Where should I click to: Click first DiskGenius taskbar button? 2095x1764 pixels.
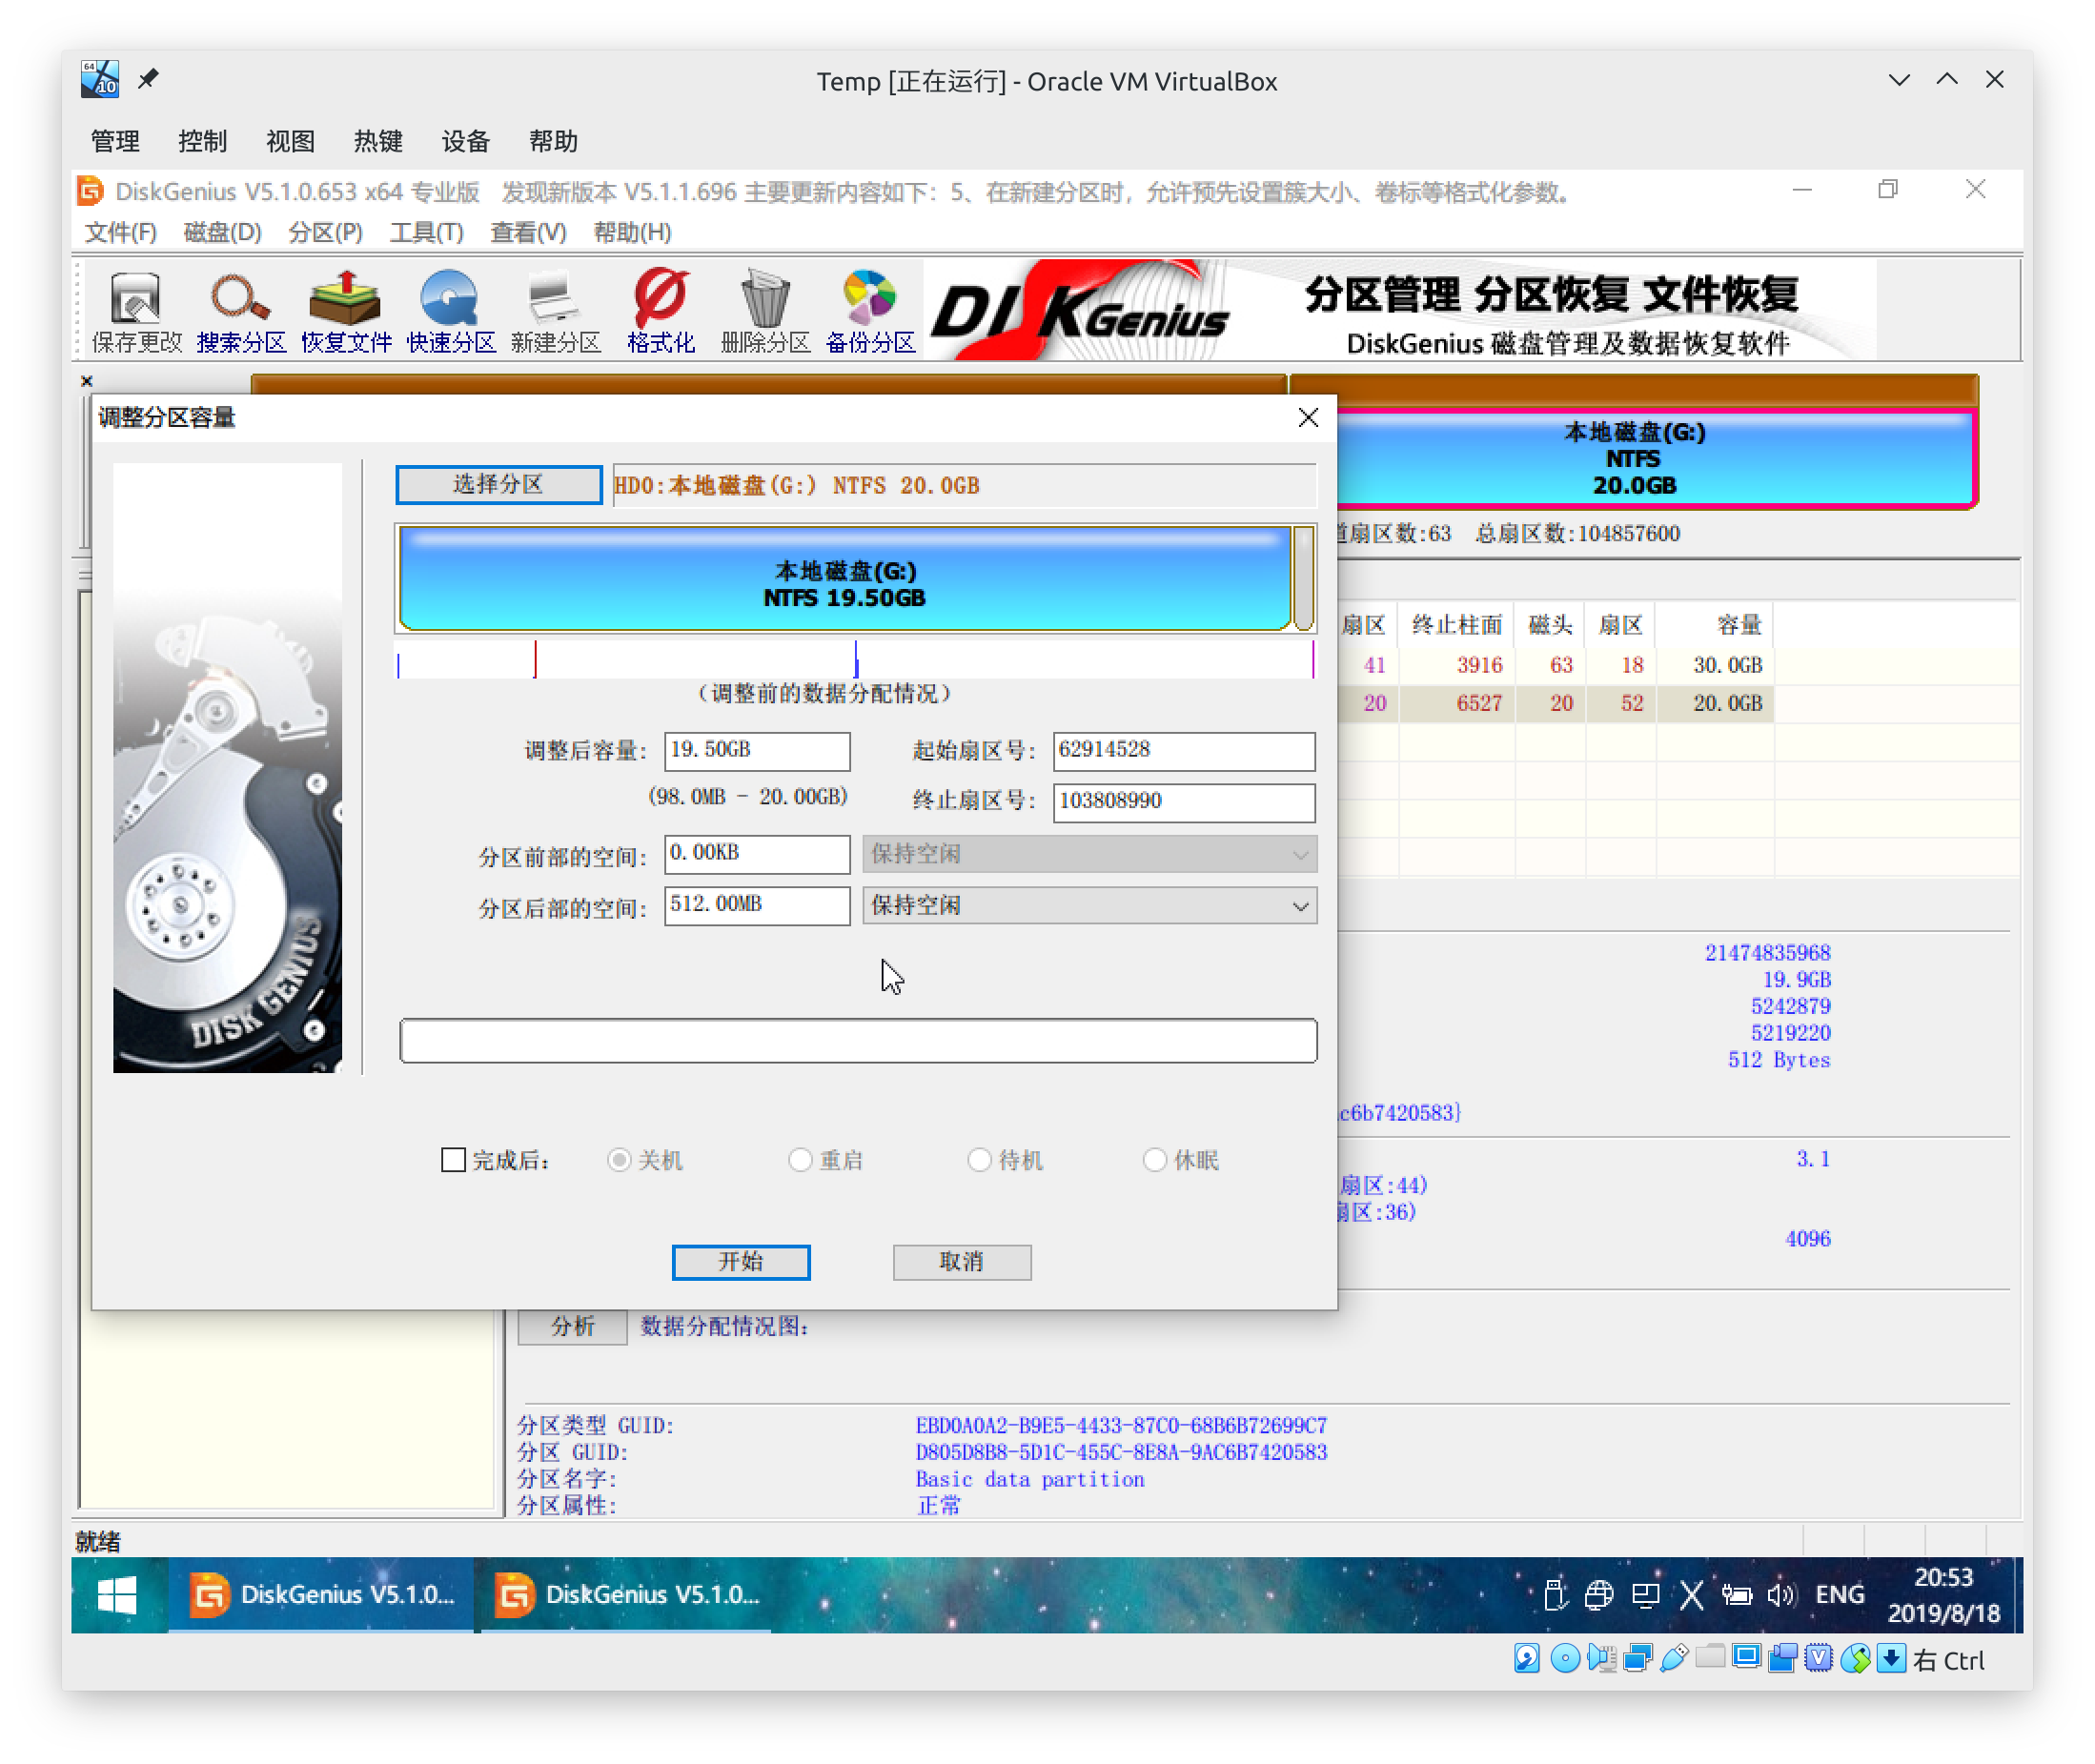coord(321,1594)
